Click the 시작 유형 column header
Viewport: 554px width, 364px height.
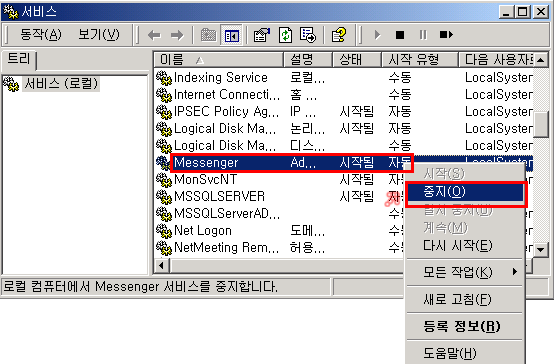click(x=420, y=59)
